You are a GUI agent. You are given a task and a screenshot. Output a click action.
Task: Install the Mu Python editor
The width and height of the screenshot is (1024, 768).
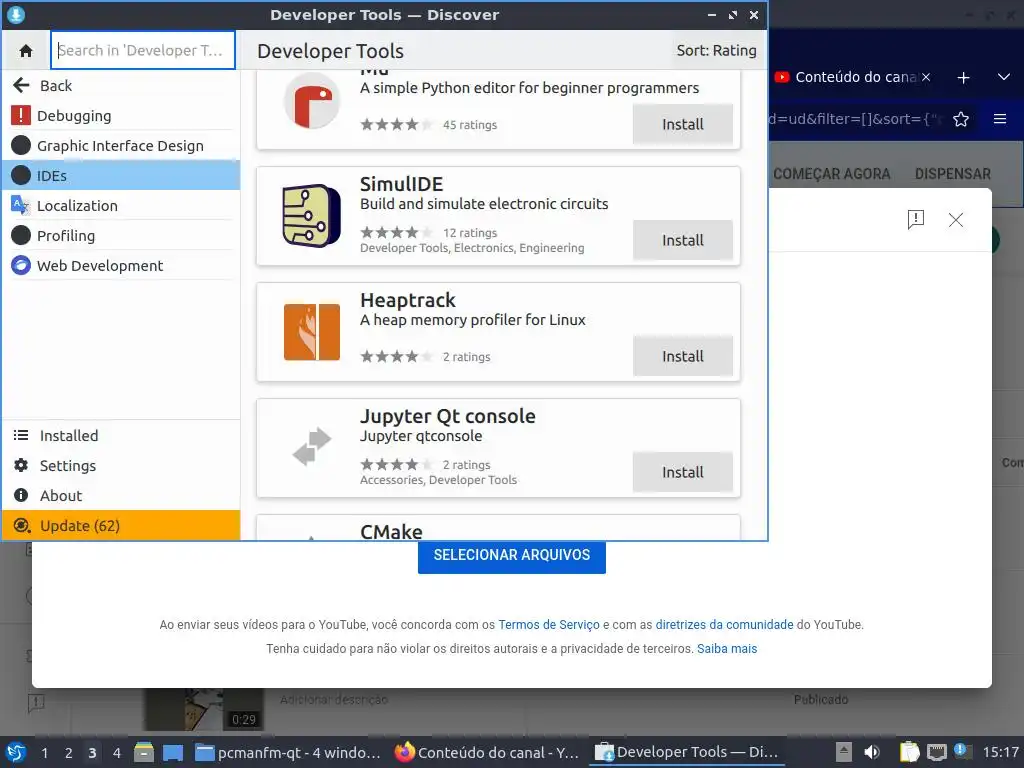click(x=682, y=124)
